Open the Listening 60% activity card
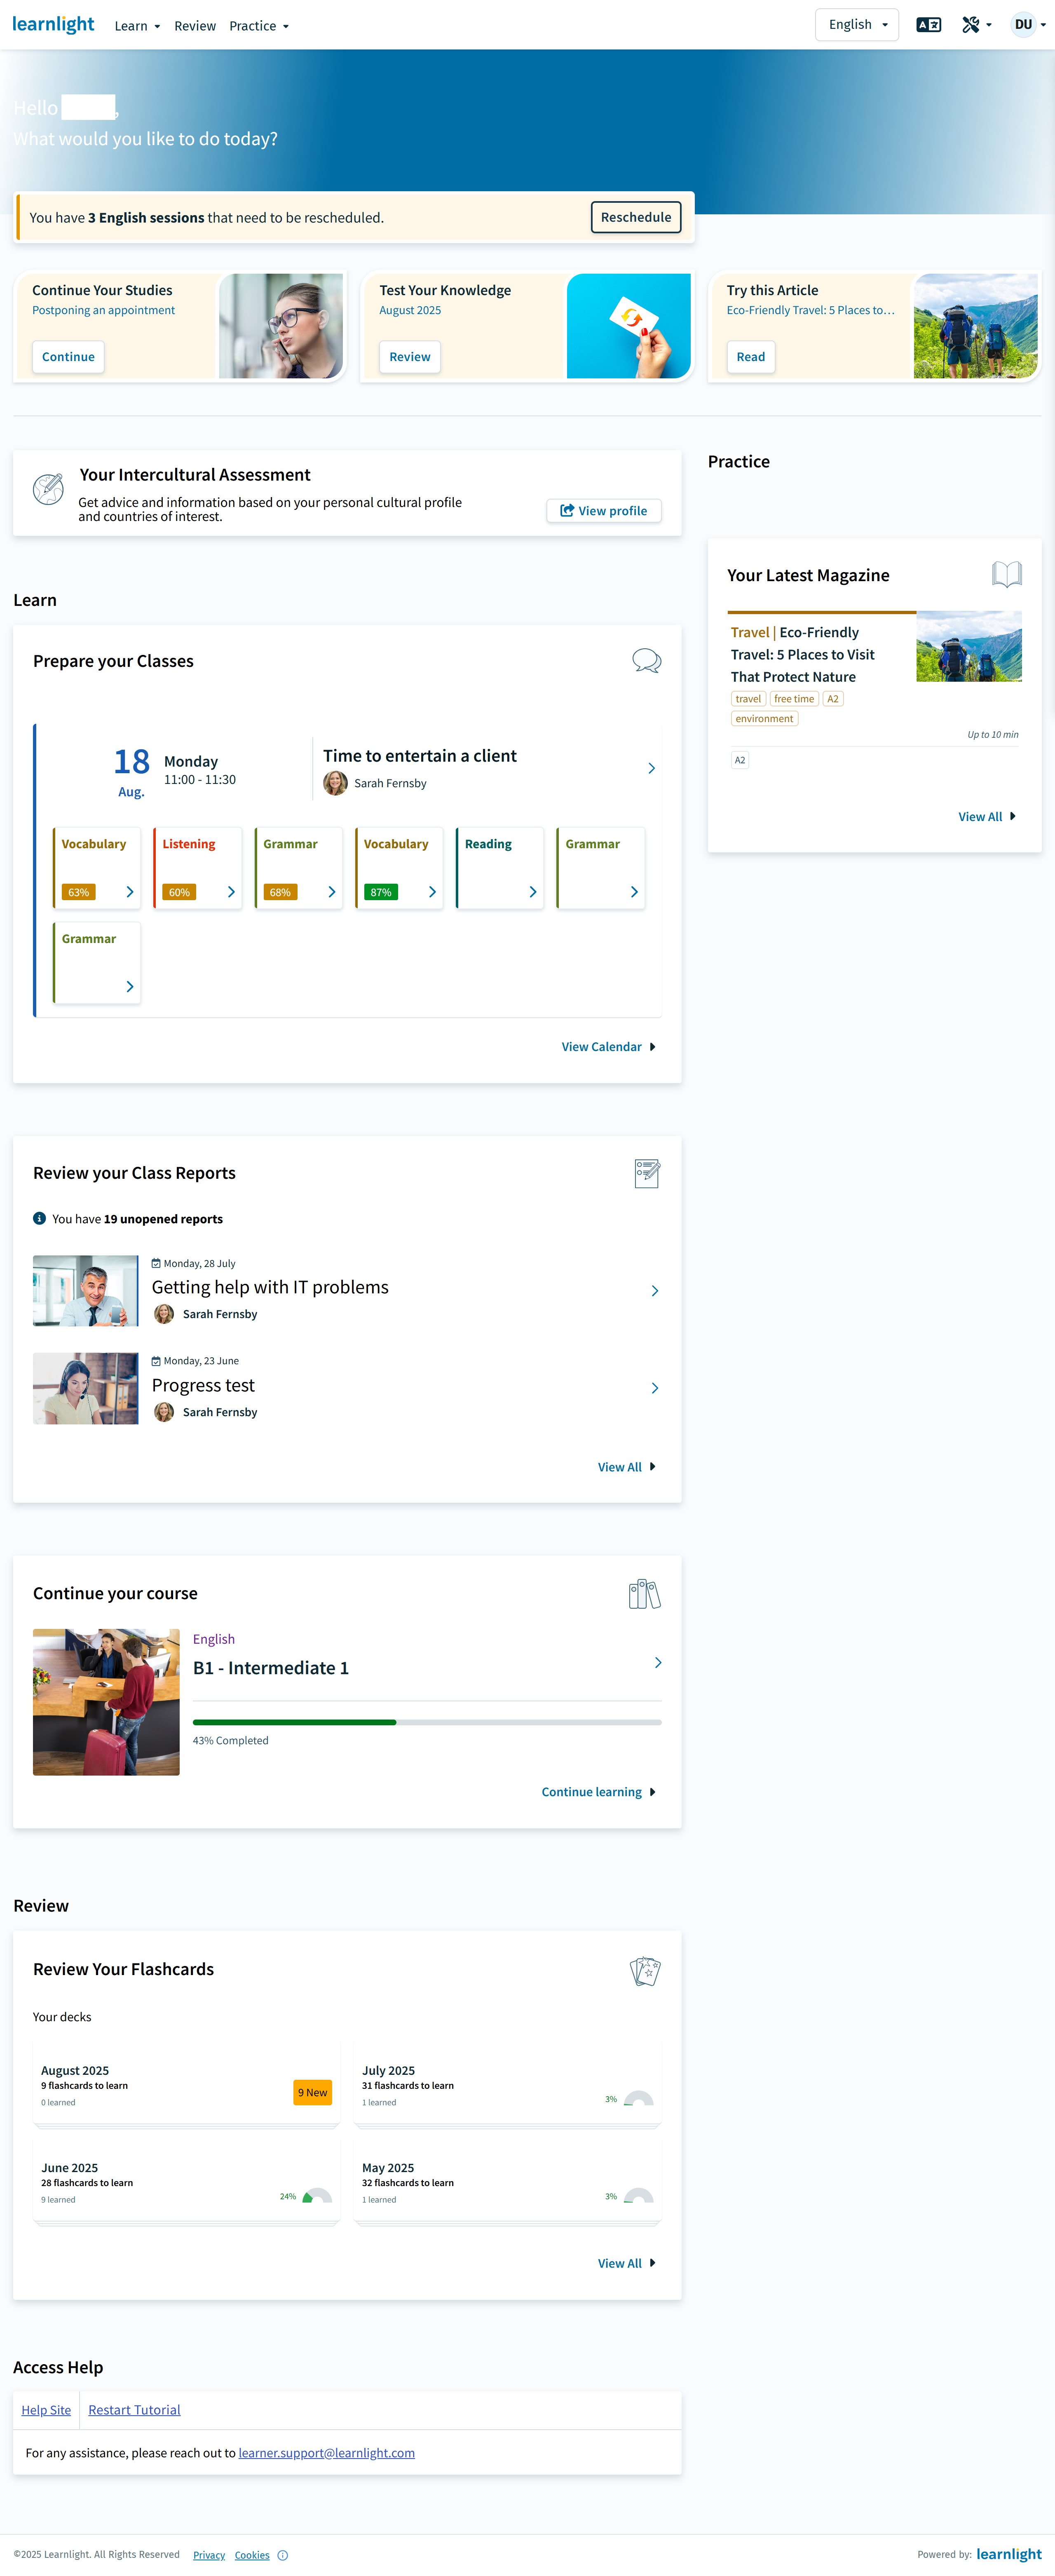1055x2576 pixels. (197, 868)
